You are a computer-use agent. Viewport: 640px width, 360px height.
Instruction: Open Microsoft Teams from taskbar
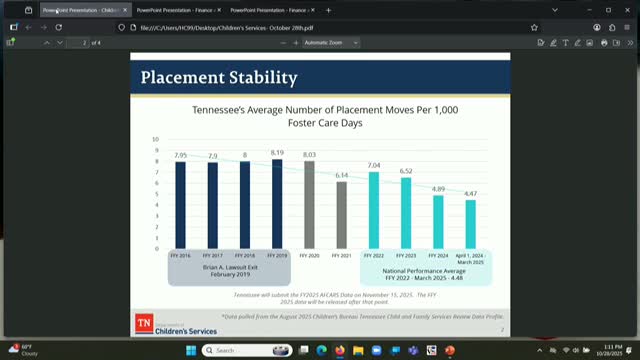tap(413, 350)
